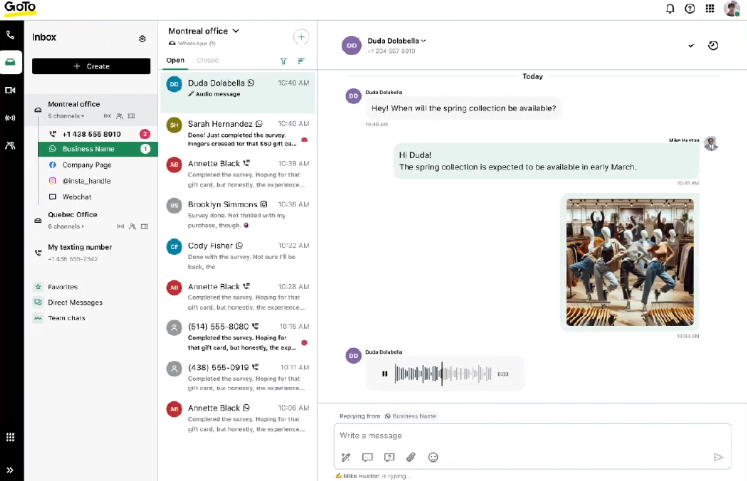Change Replying from Business Name channel
This screenshot has width=747, height=481.
pyautogui.click(x=411, y=416)
